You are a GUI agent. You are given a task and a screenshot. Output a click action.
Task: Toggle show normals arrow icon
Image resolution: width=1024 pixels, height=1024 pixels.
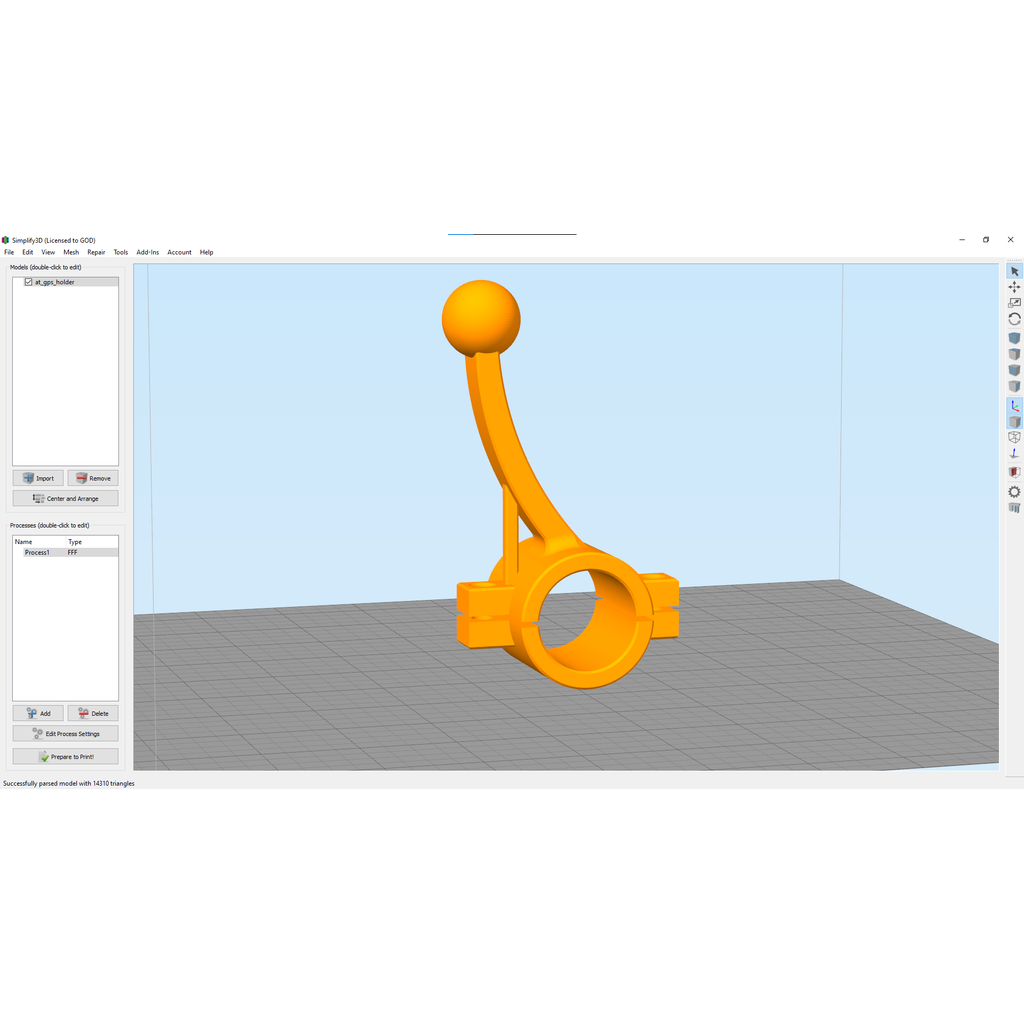pyautogui.click(x=1014, y=453)
